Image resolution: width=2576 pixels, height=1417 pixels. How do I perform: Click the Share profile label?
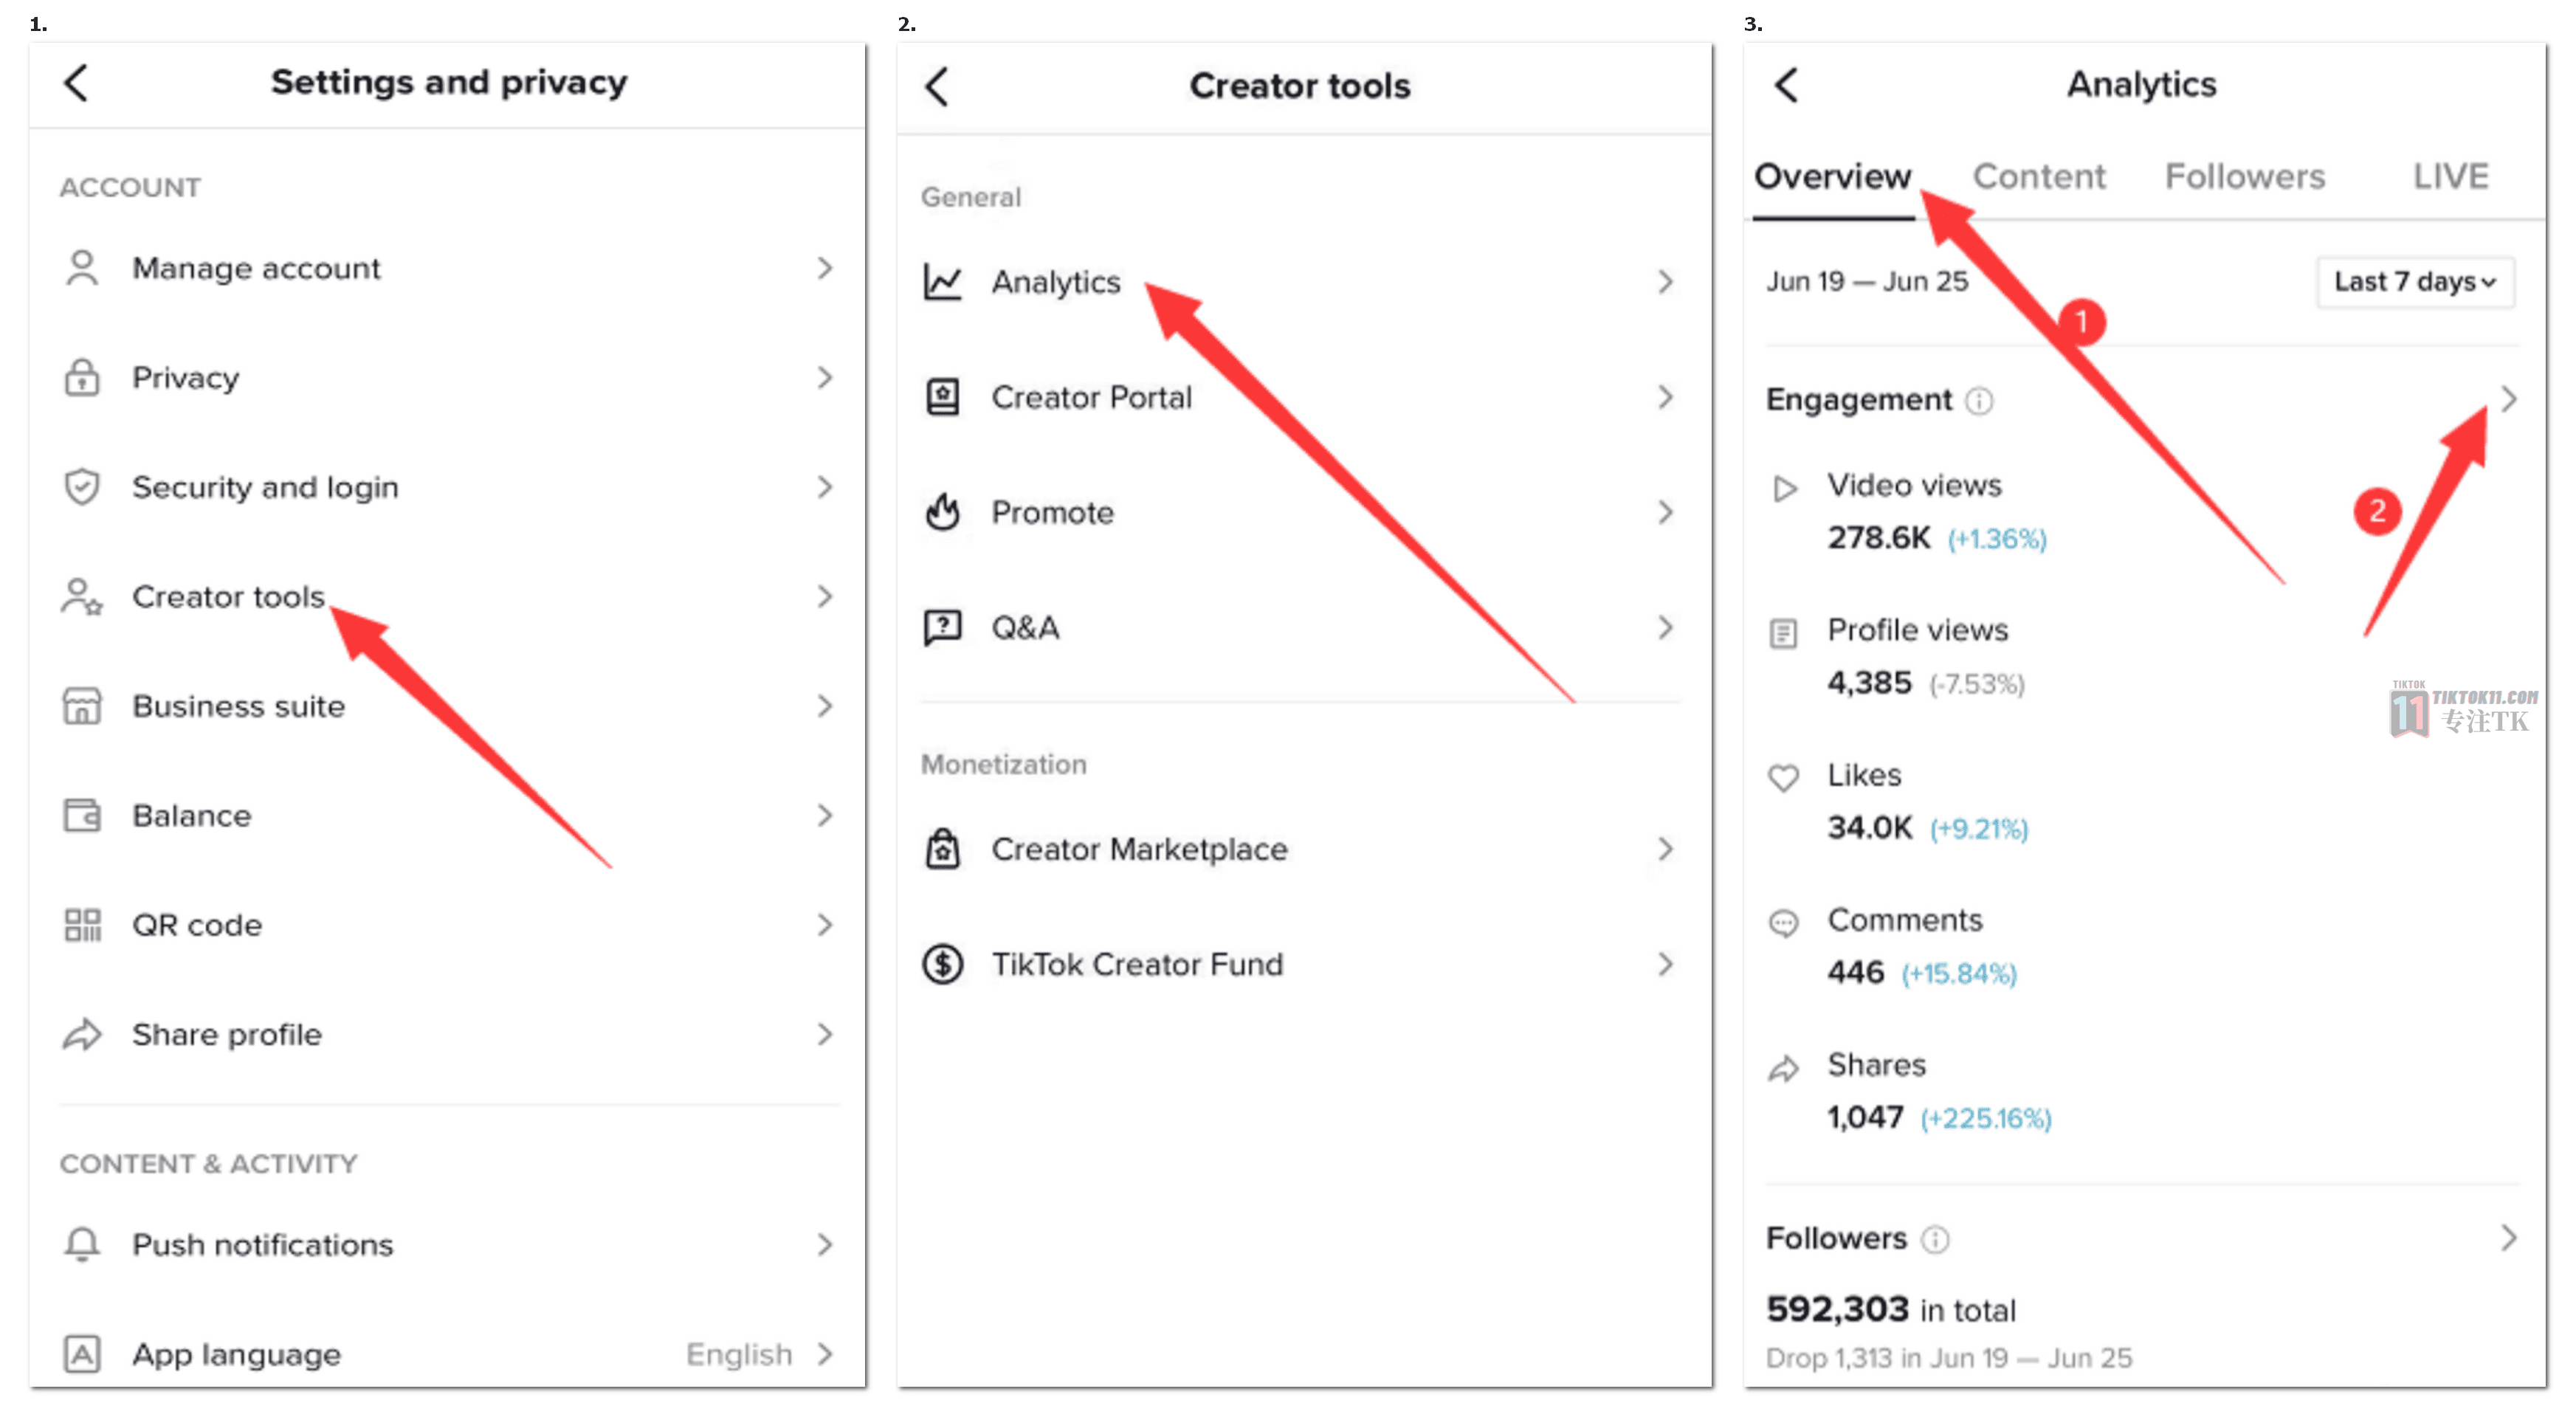click(x=227, y=1035)
